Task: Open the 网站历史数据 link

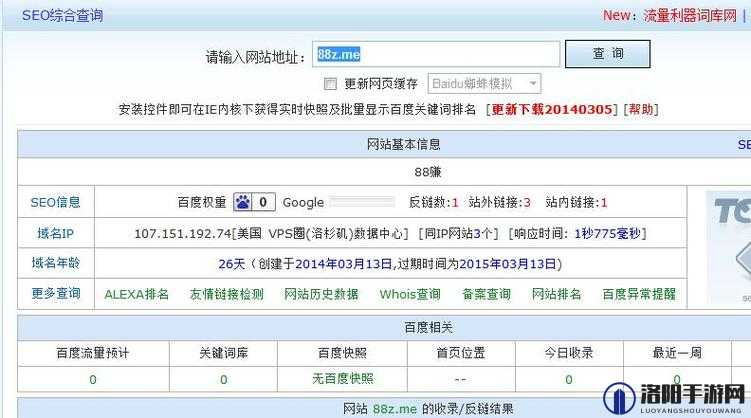Action: [321, 294]
